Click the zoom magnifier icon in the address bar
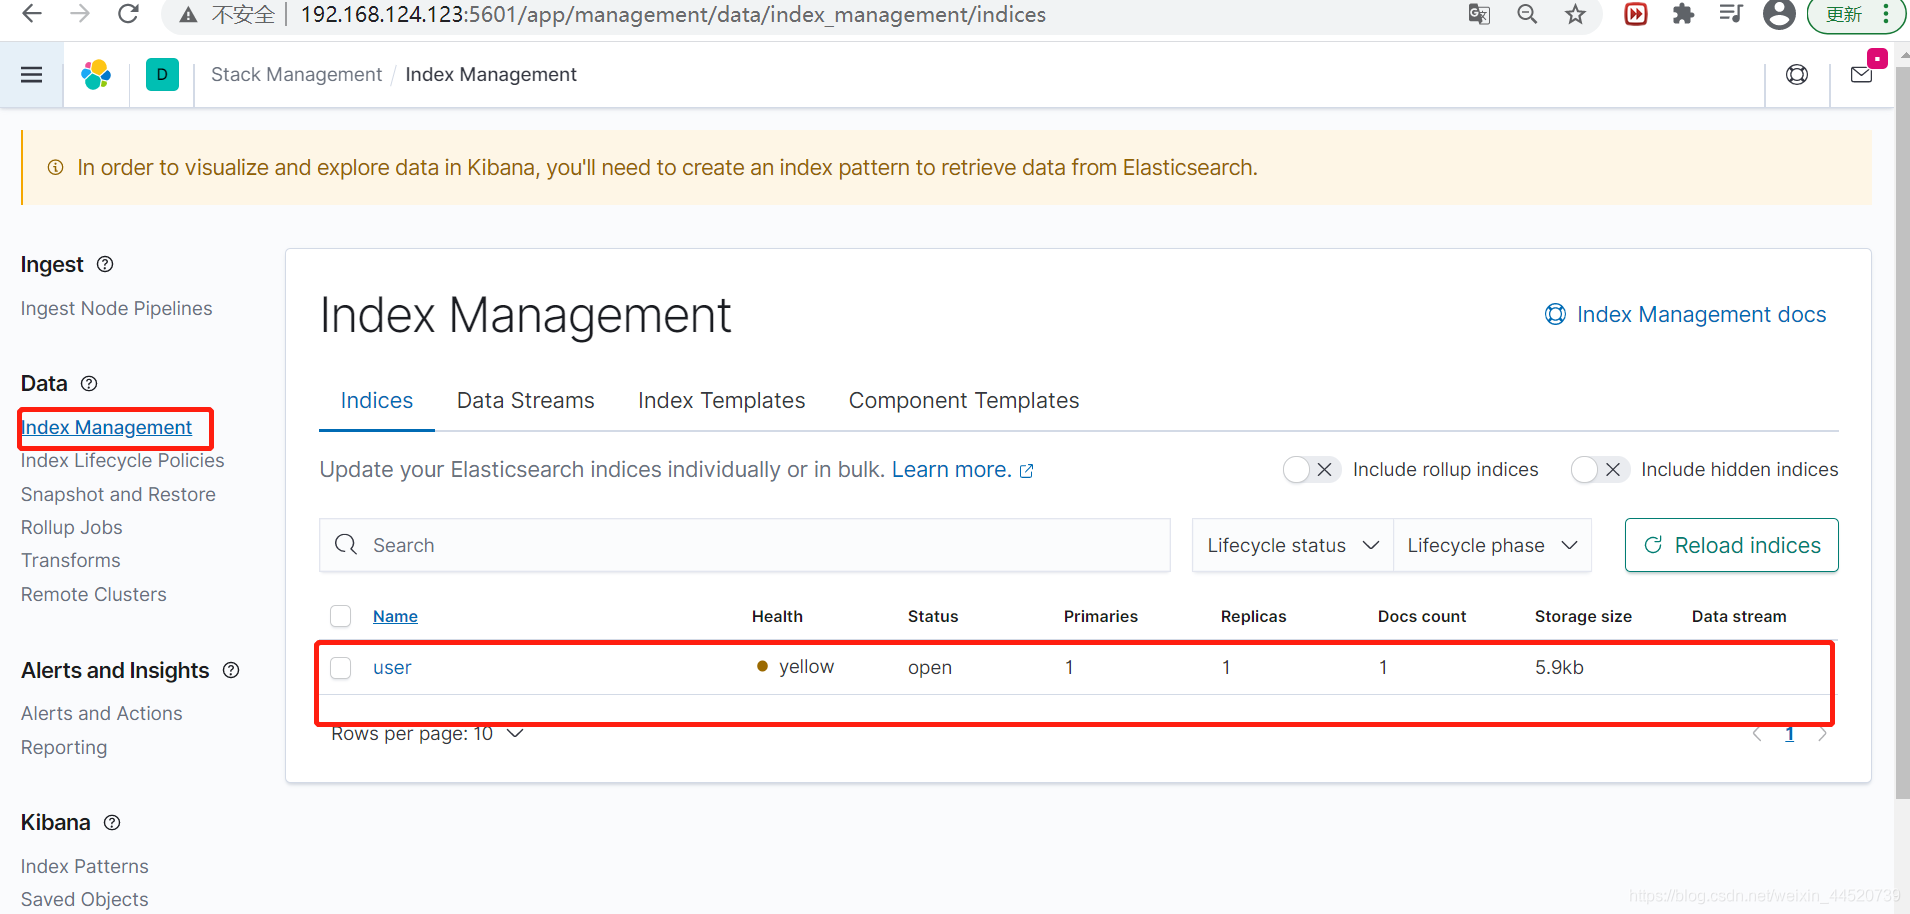Screen dimensions: 1910x914 1527,14
